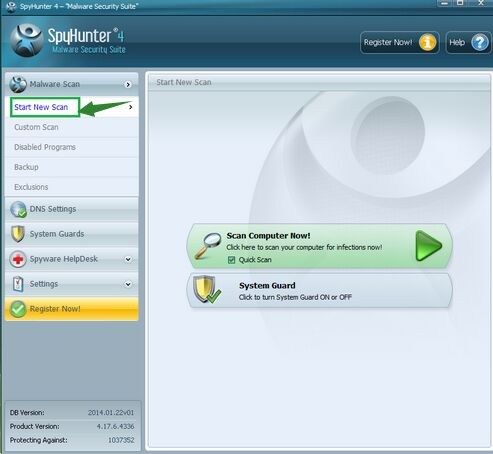Image resolution: width=493 pixels, height=454 pixels.
Task: Toggle the Quick Scan checkbox
Action: tap(231, 260)
